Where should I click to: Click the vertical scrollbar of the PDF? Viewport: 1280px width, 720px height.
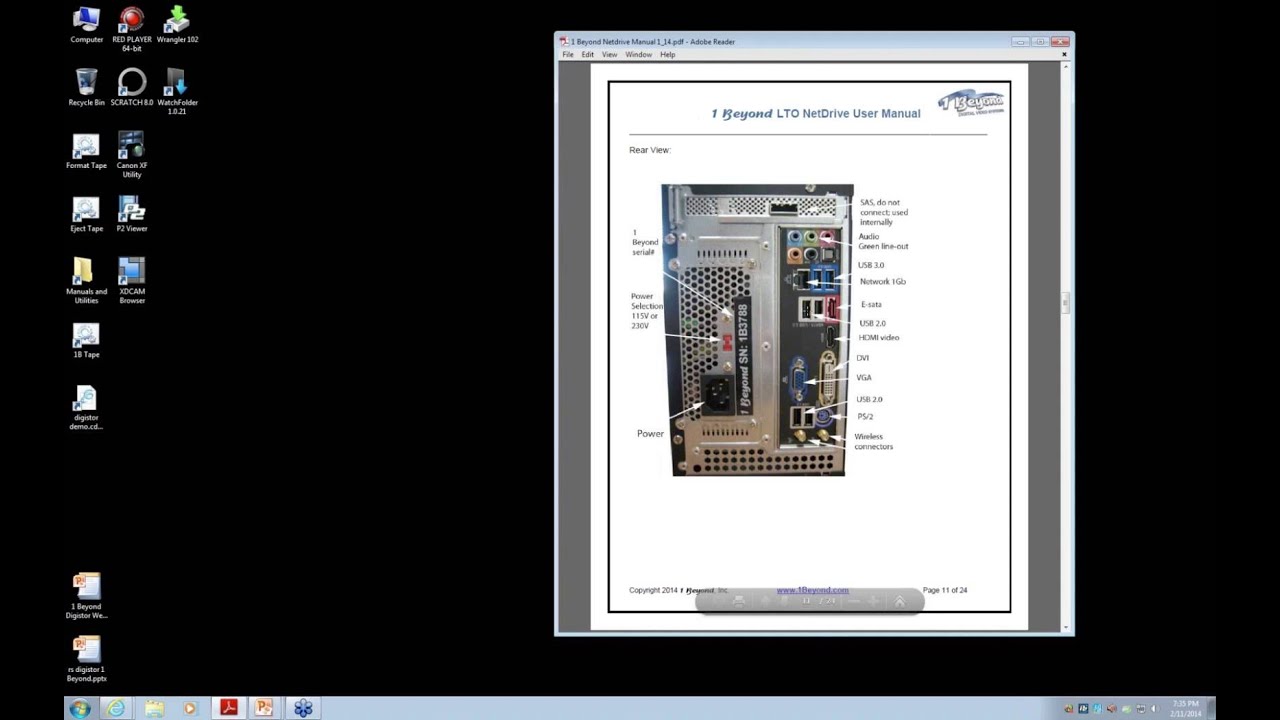[x=1066, y=345]
